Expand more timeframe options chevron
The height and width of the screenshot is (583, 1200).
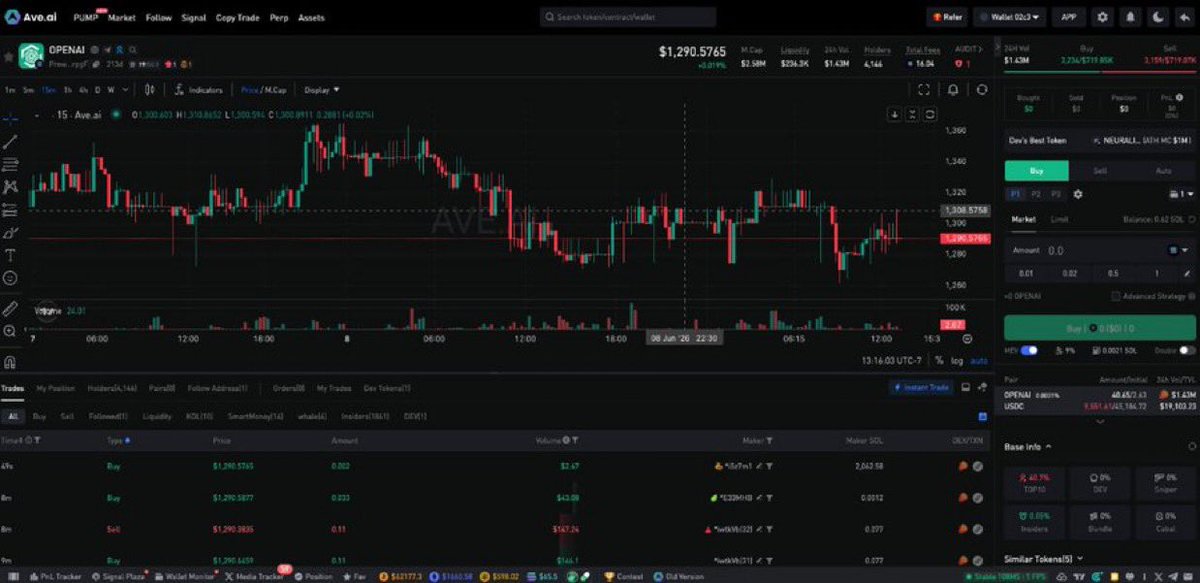click(x=125, y=90)
